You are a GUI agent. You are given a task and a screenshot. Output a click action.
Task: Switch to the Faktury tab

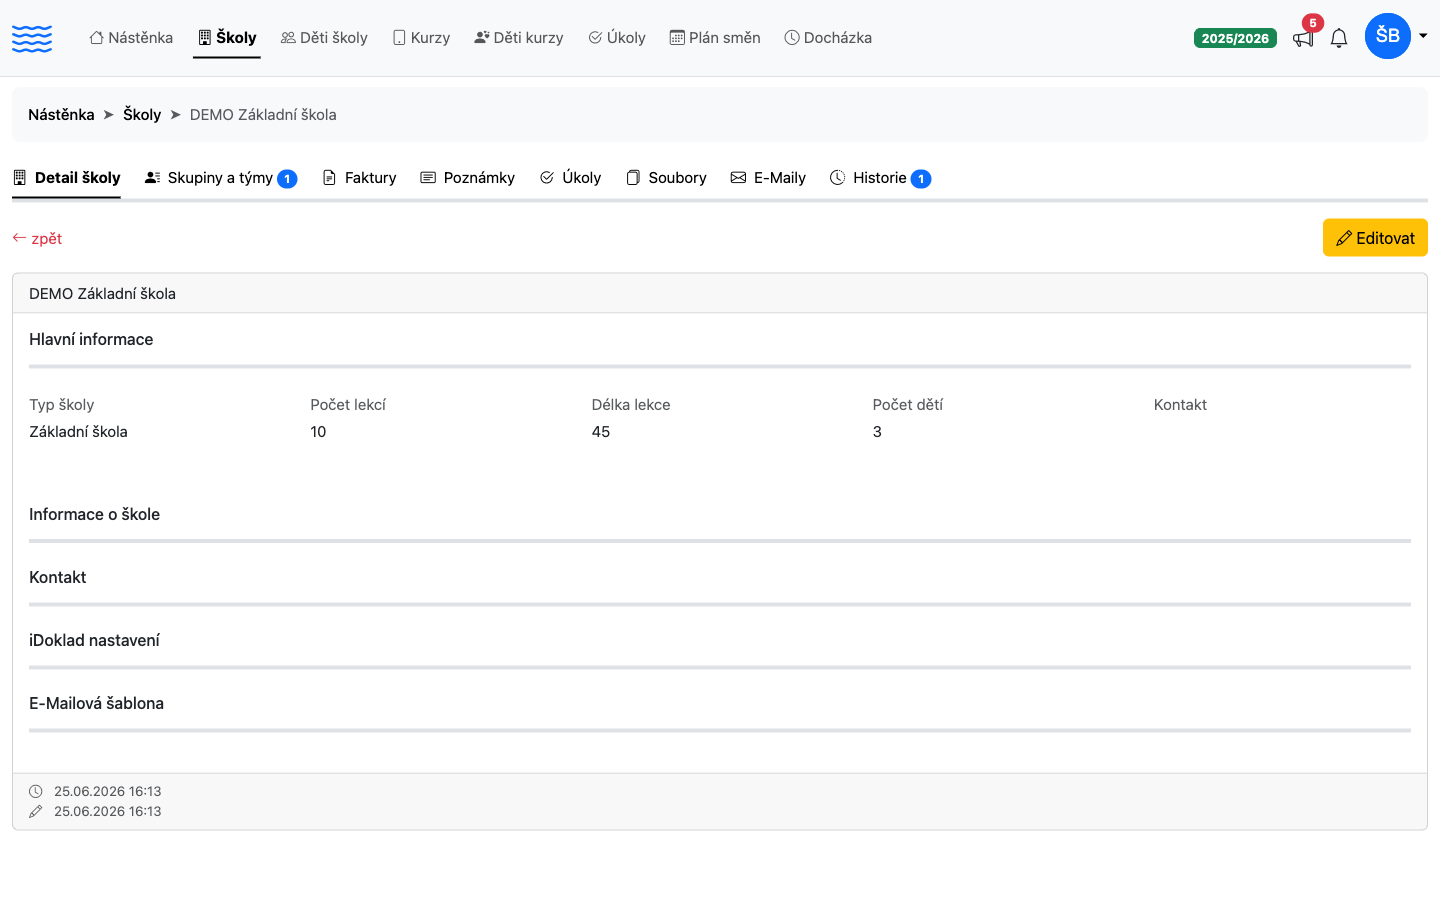[359, 178]
